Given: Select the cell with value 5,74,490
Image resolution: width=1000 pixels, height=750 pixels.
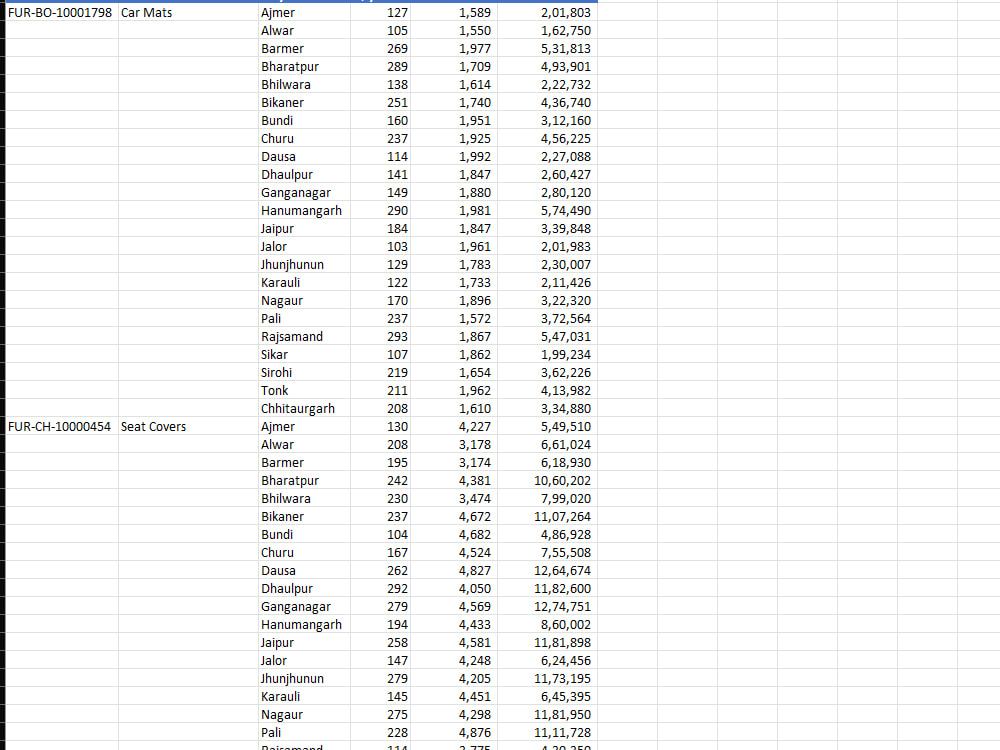Looking at the screenshot, I should (x=547, y=210).
